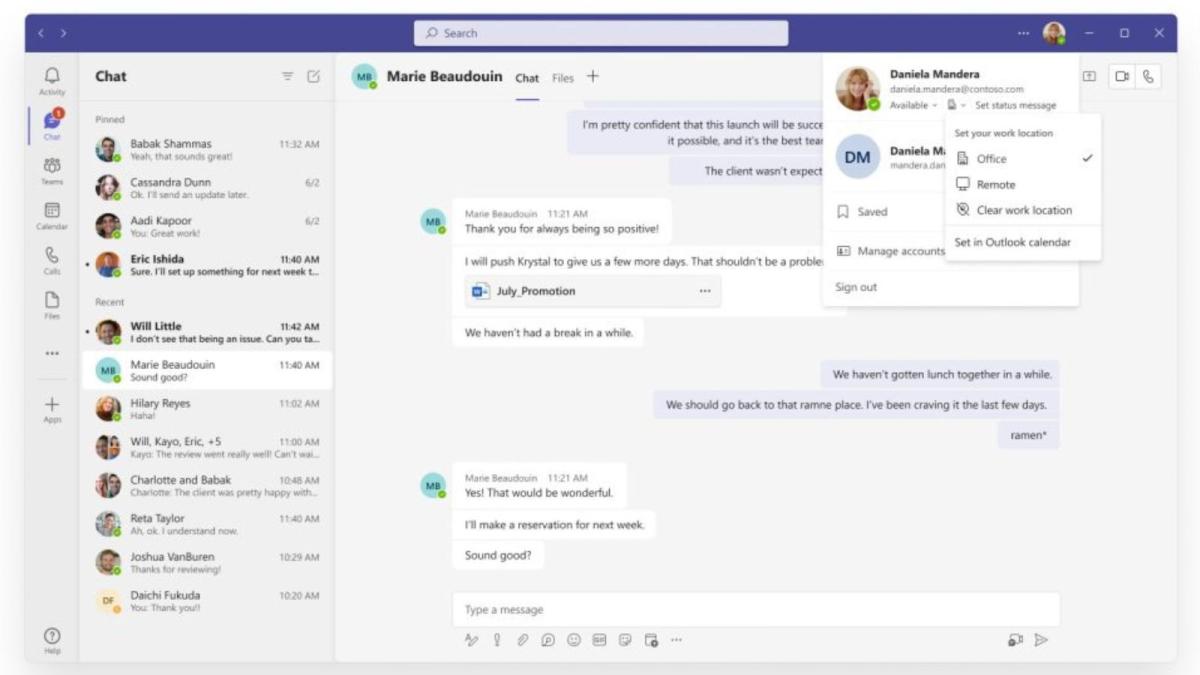
Task: Add a tab with the plus icon
Action: click(x=592, y=76)
